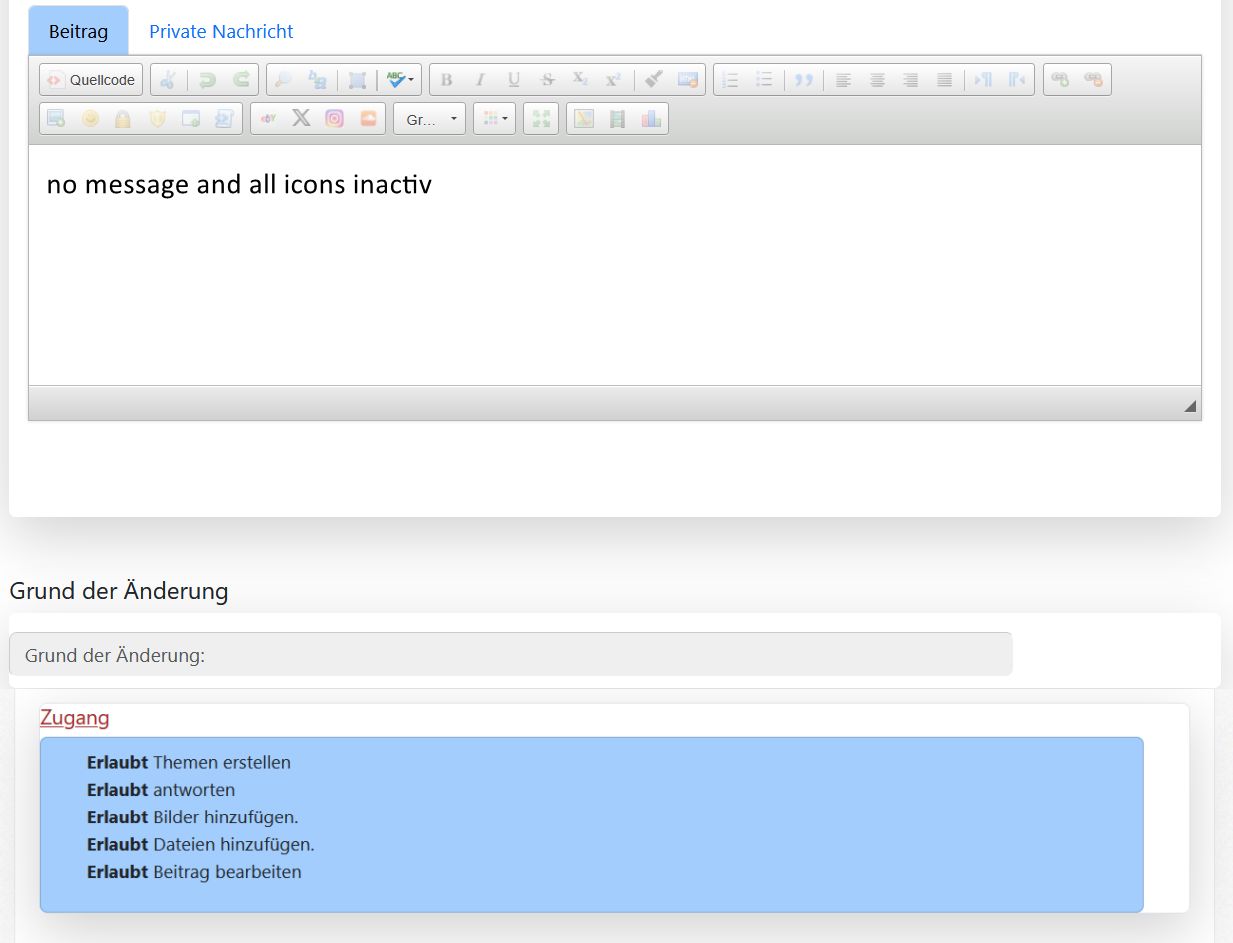Click the Zugang link
1233x943 pixels.
(x=75, y=718)
